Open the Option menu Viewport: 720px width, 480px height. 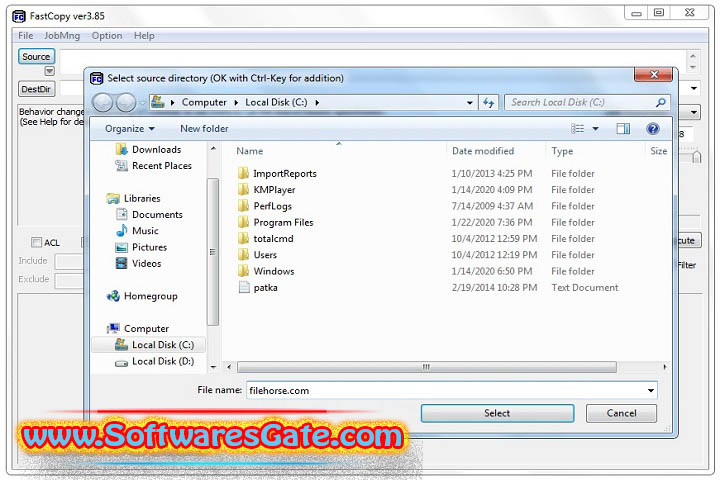(107, 36)
